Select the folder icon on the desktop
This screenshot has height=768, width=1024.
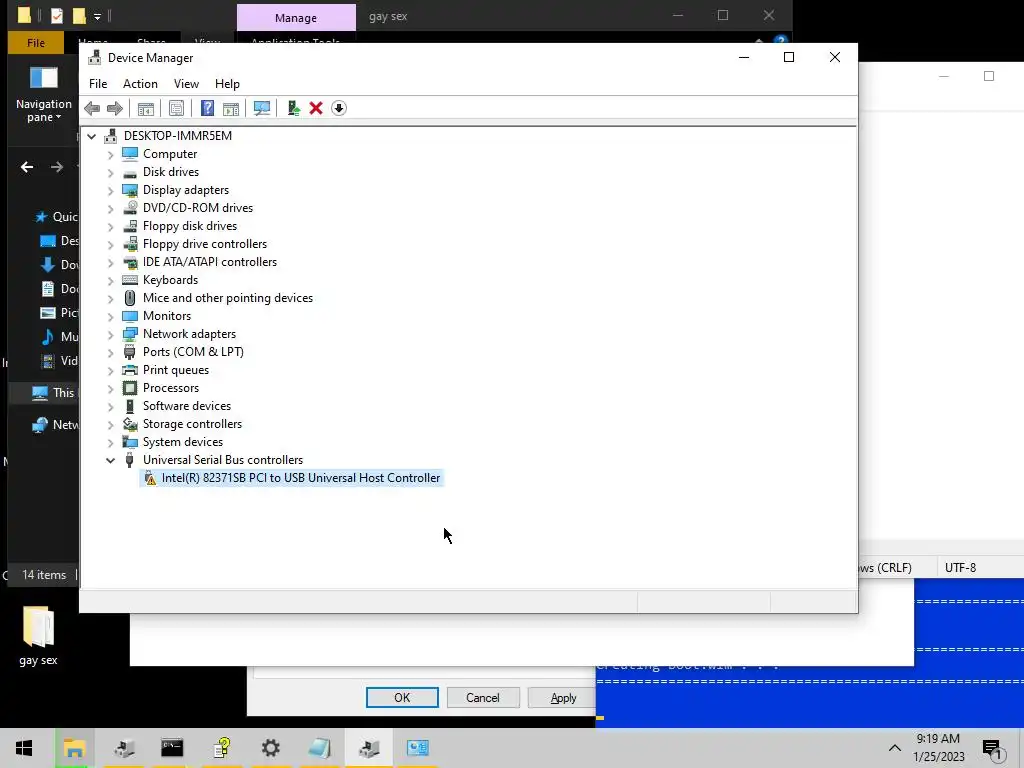(39, 626)
